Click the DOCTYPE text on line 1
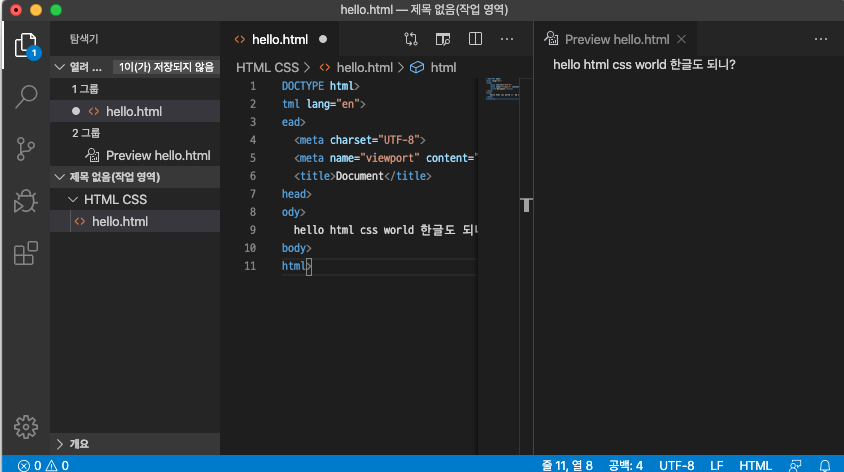Image resolution: width=844 pixels, height=472 pixels. pyautogui.click(x=303, y=86)
